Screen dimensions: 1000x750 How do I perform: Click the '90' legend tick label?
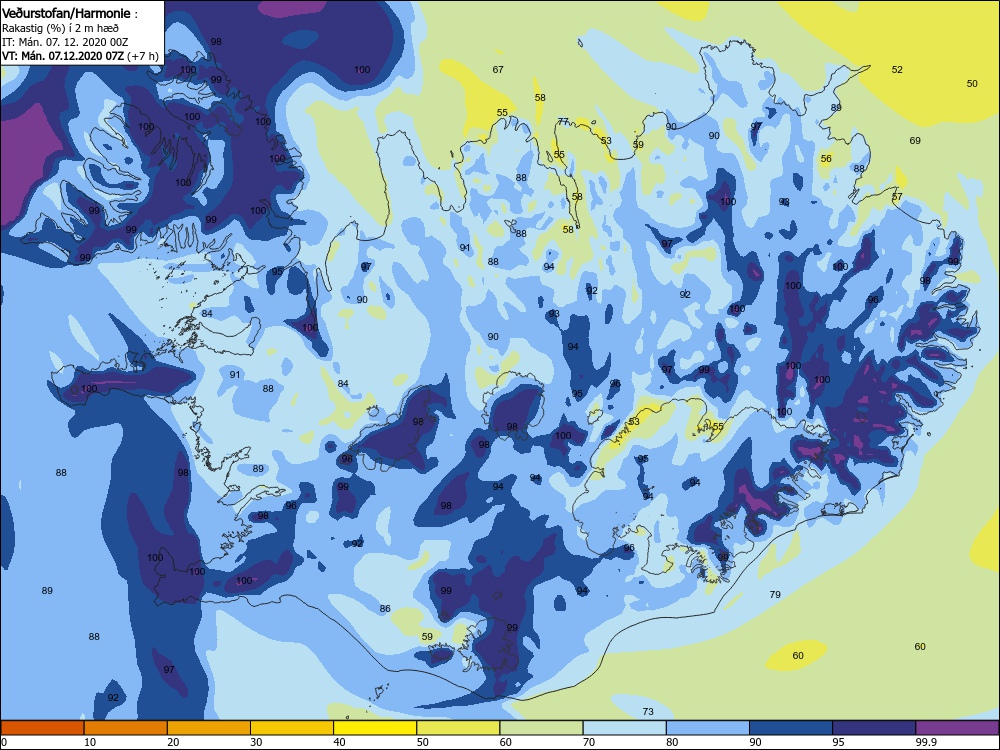click(x=756, y=742)
